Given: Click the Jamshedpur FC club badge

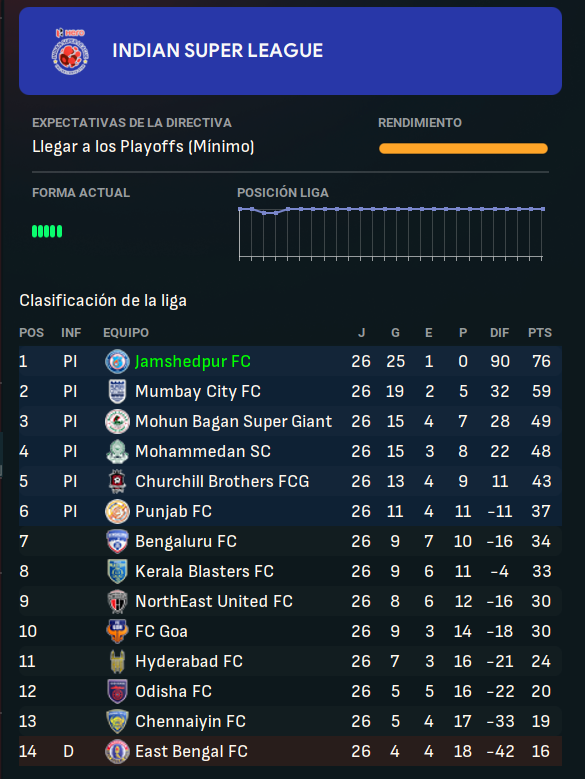Looking at the screenshot, I should coord(117,361).
